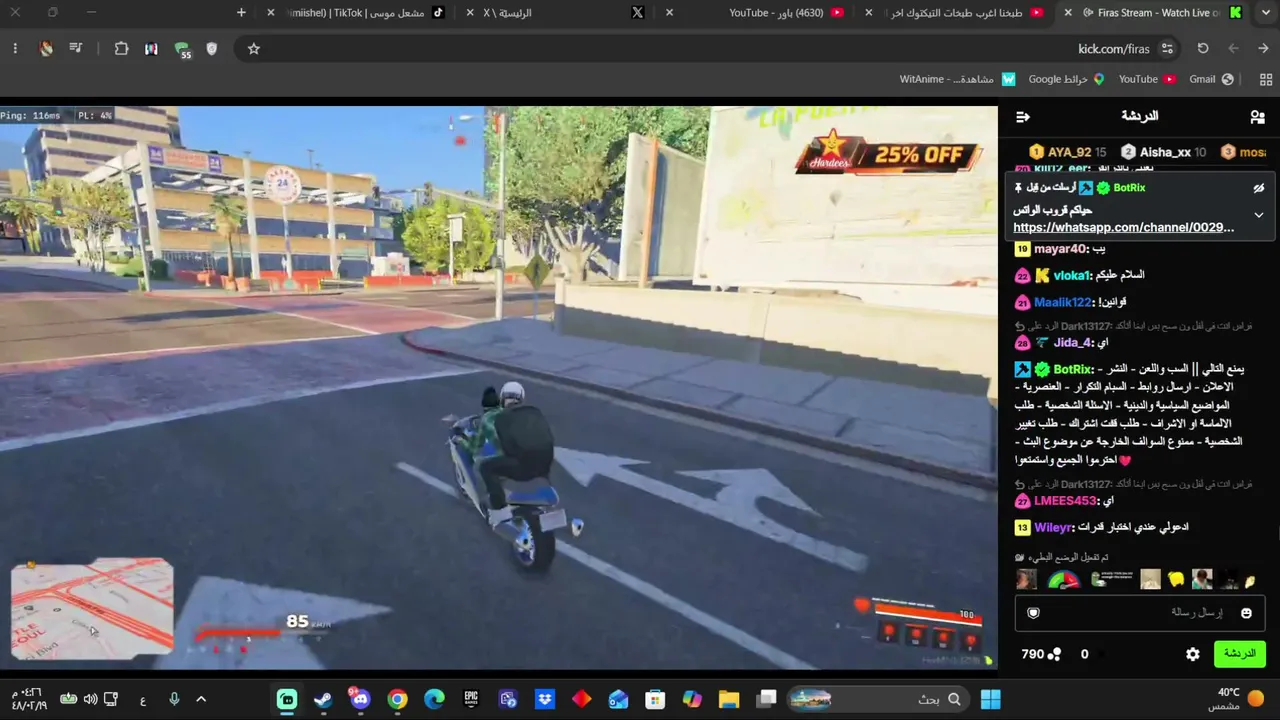This screenshot has height=720, width=1280.
Task: Switch to the TikTok tab
Action: pyautogui.click(x=358, y=13)
